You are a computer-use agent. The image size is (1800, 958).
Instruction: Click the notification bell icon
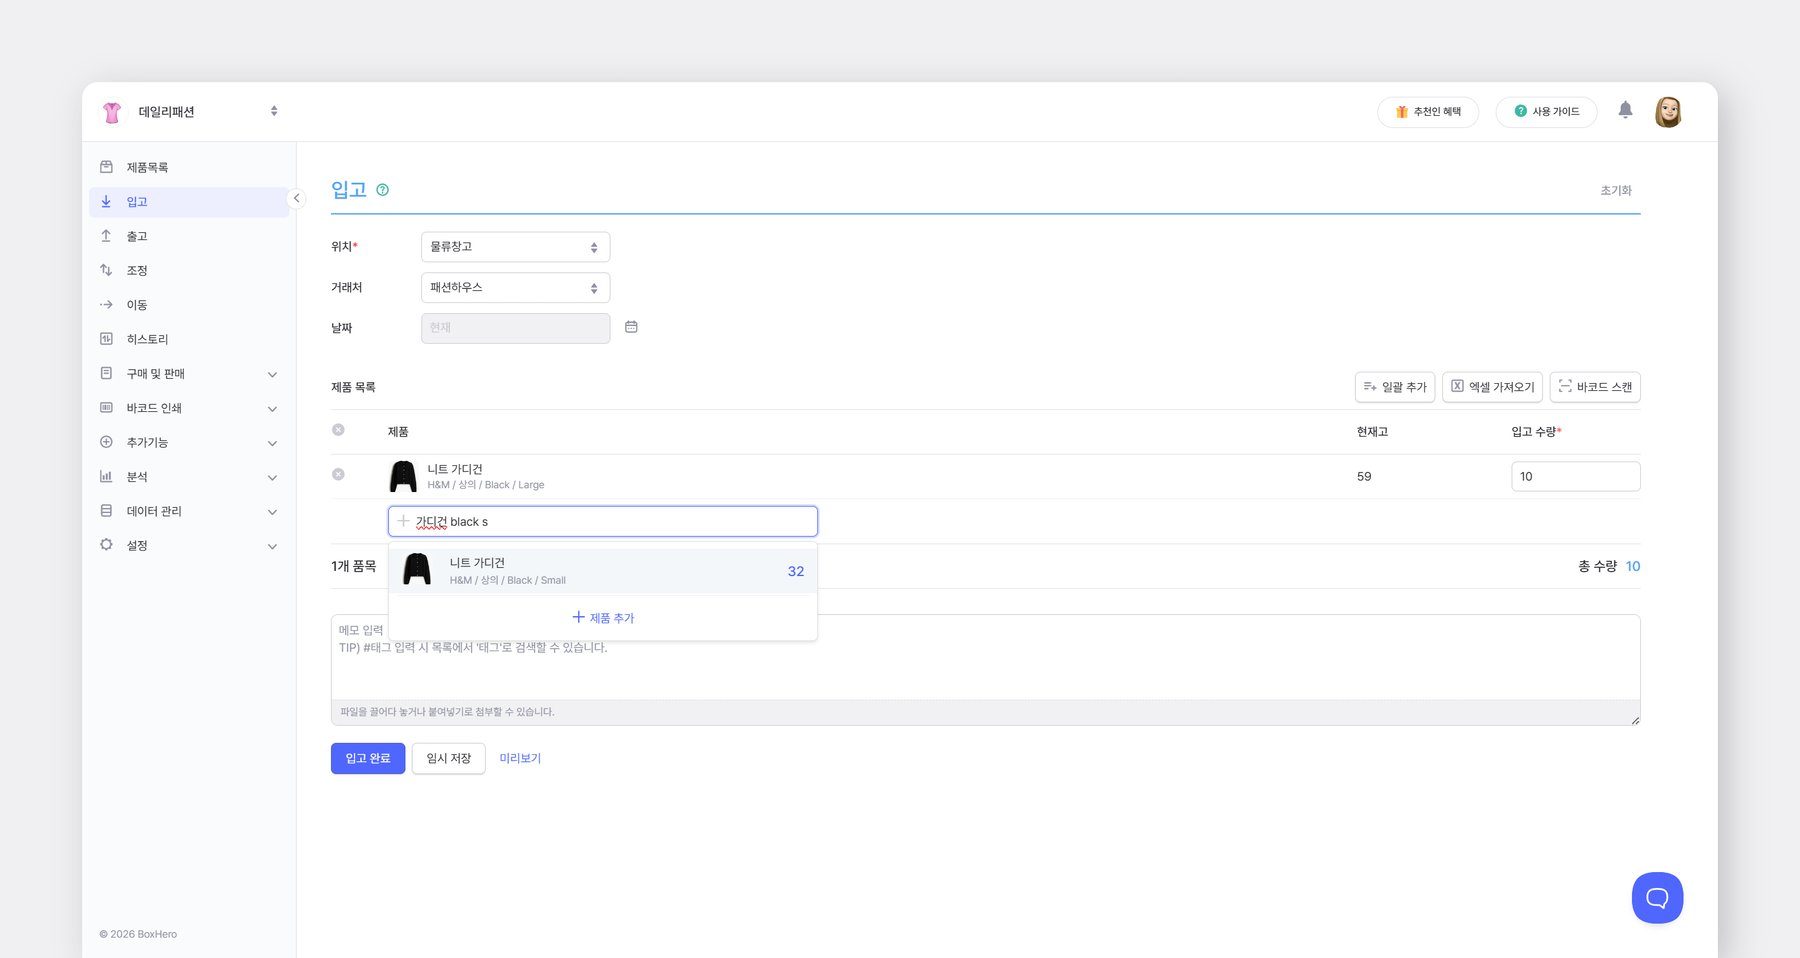click(1625, 111)
